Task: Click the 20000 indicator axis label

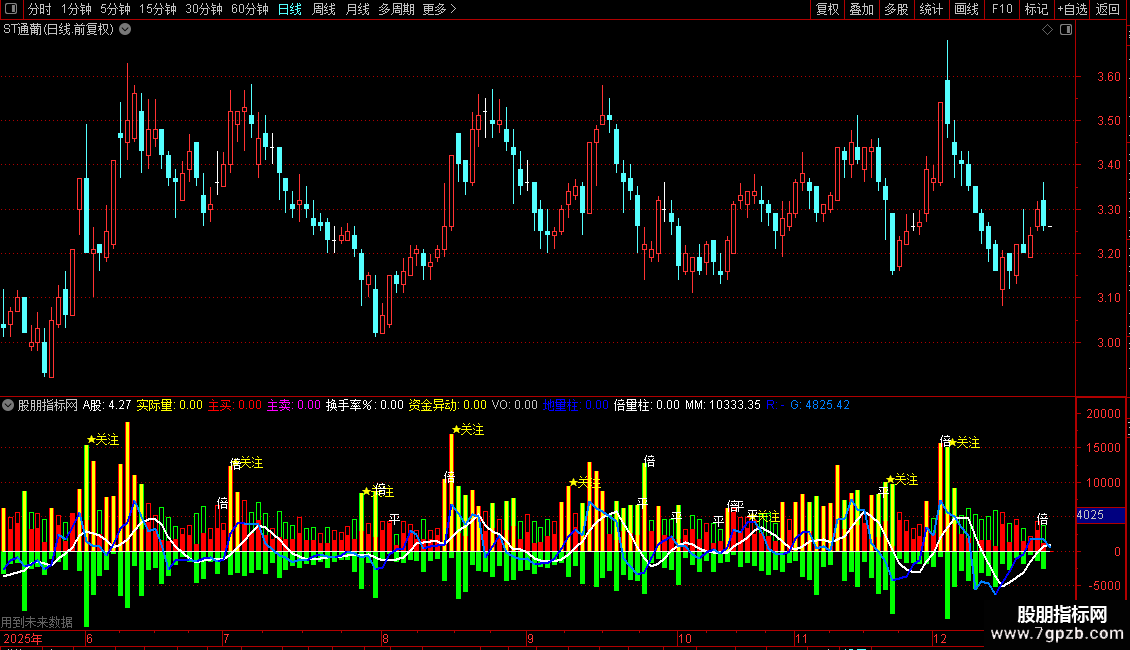Action: coord(1103,414)
